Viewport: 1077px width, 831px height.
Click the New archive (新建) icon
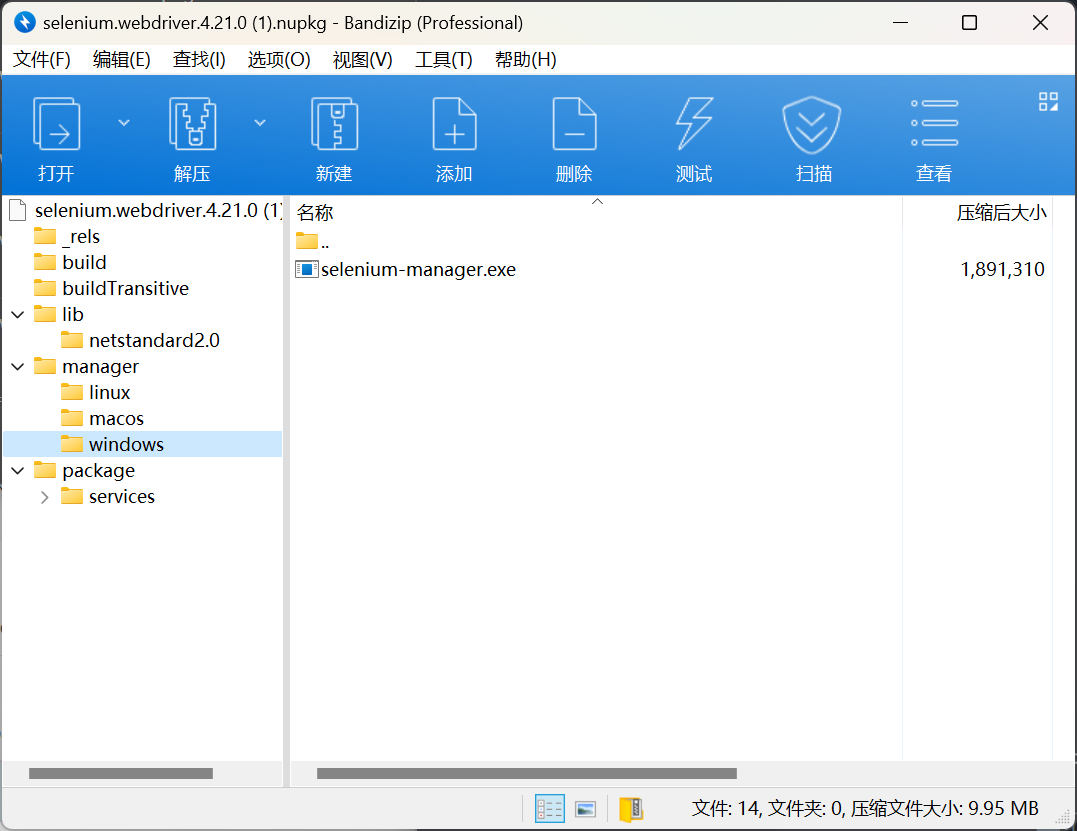tap(334, 124)
